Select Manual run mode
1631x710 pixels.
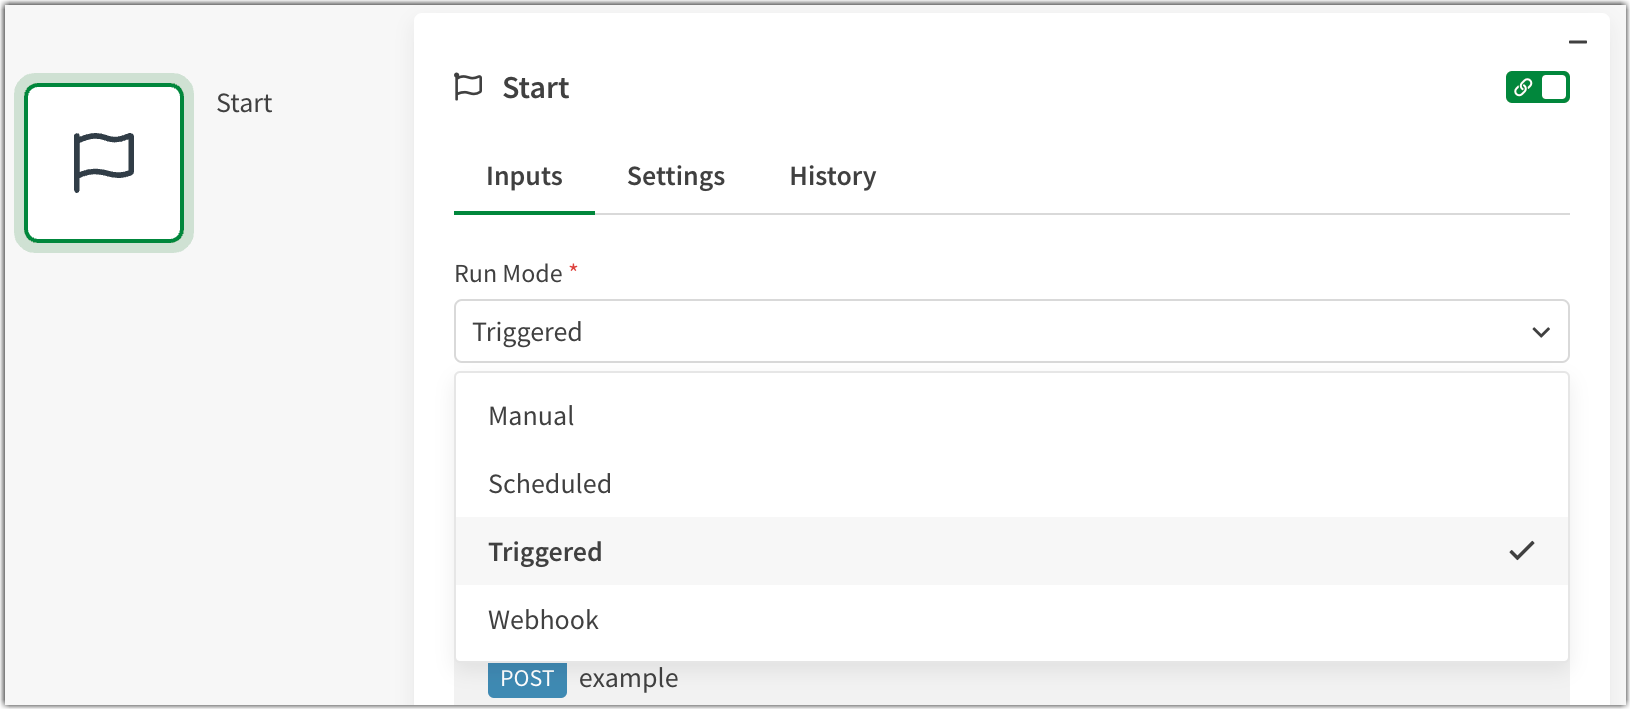coord(531,415)
